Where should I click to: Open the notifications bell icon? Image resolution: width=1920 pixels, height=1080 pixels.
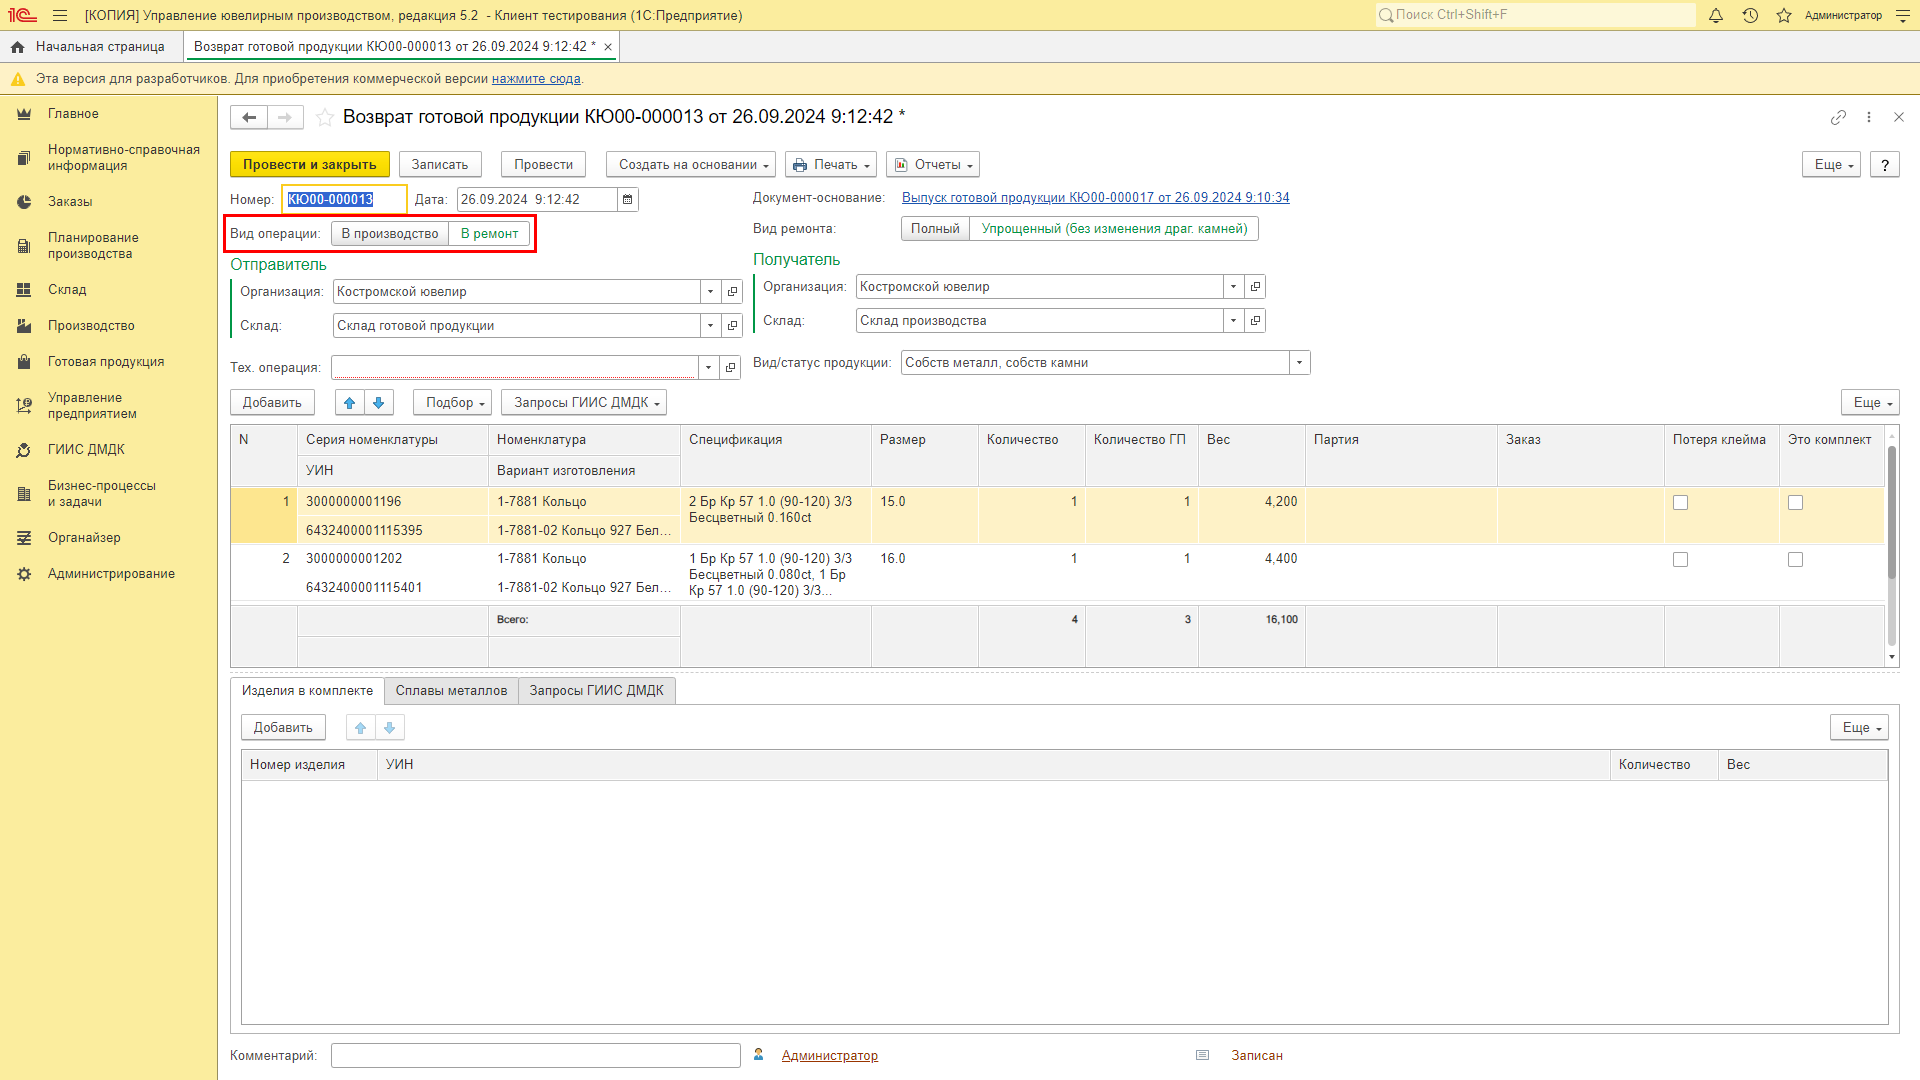coord(1716,15)
